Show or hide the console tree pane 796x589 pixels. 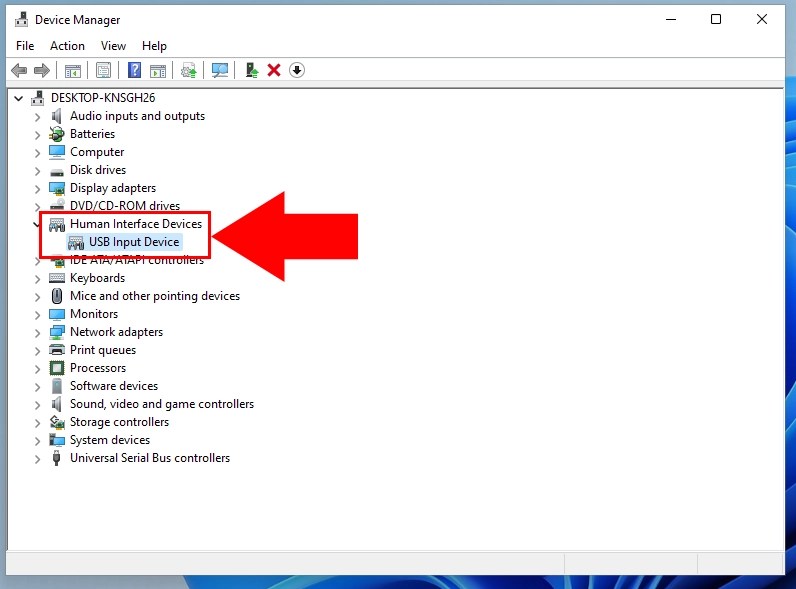[73, 71]
